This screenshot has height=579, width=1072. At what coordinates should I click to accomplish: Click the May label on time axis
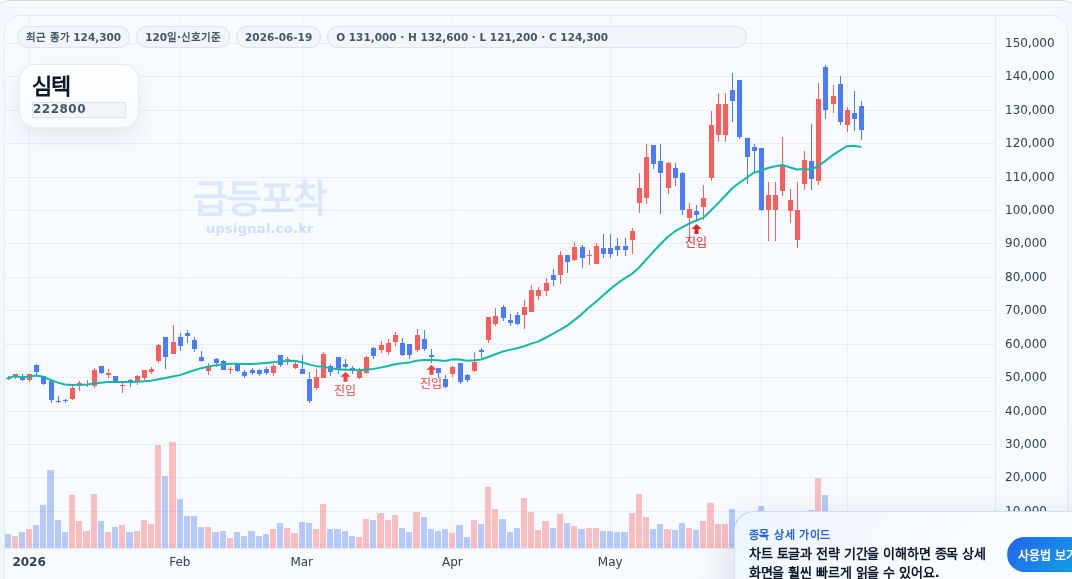[610, 562]
